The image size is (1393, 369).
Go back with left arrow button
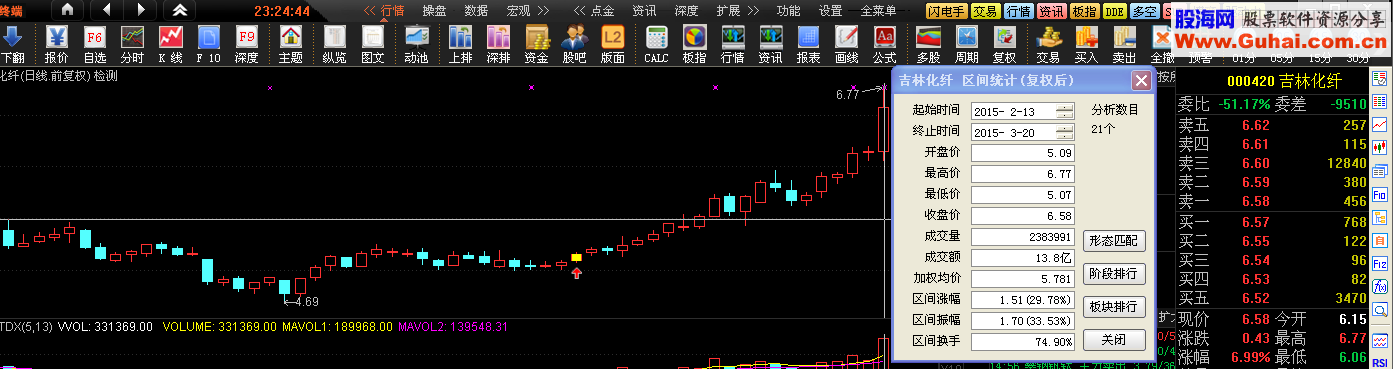[107, 10]
